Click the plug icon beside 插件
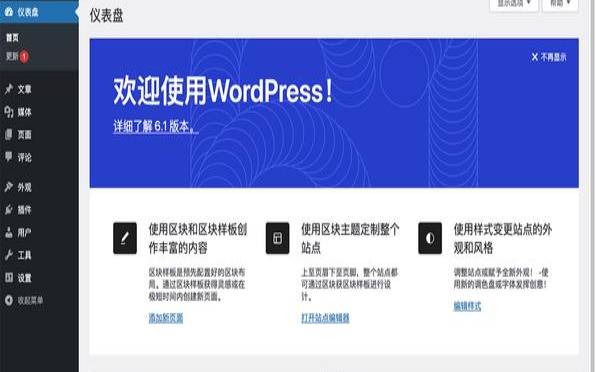 [9, 209]
